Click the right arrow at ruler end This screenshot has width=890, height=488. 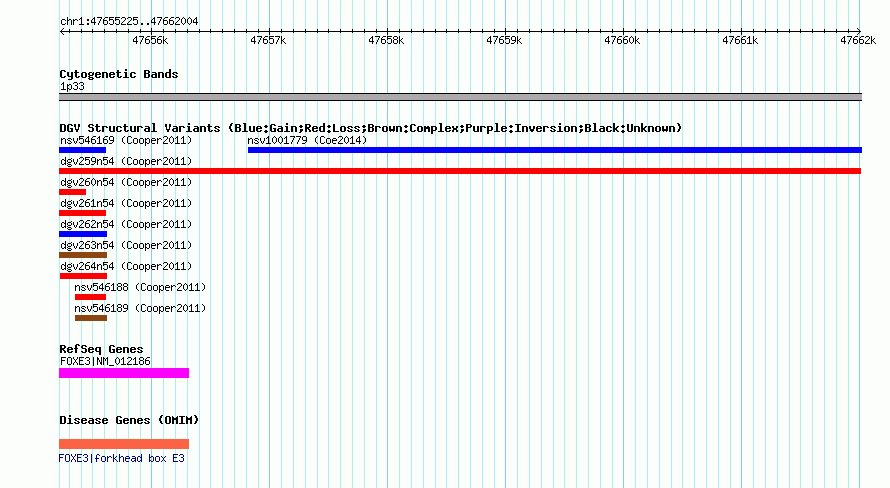click(858, 31)
